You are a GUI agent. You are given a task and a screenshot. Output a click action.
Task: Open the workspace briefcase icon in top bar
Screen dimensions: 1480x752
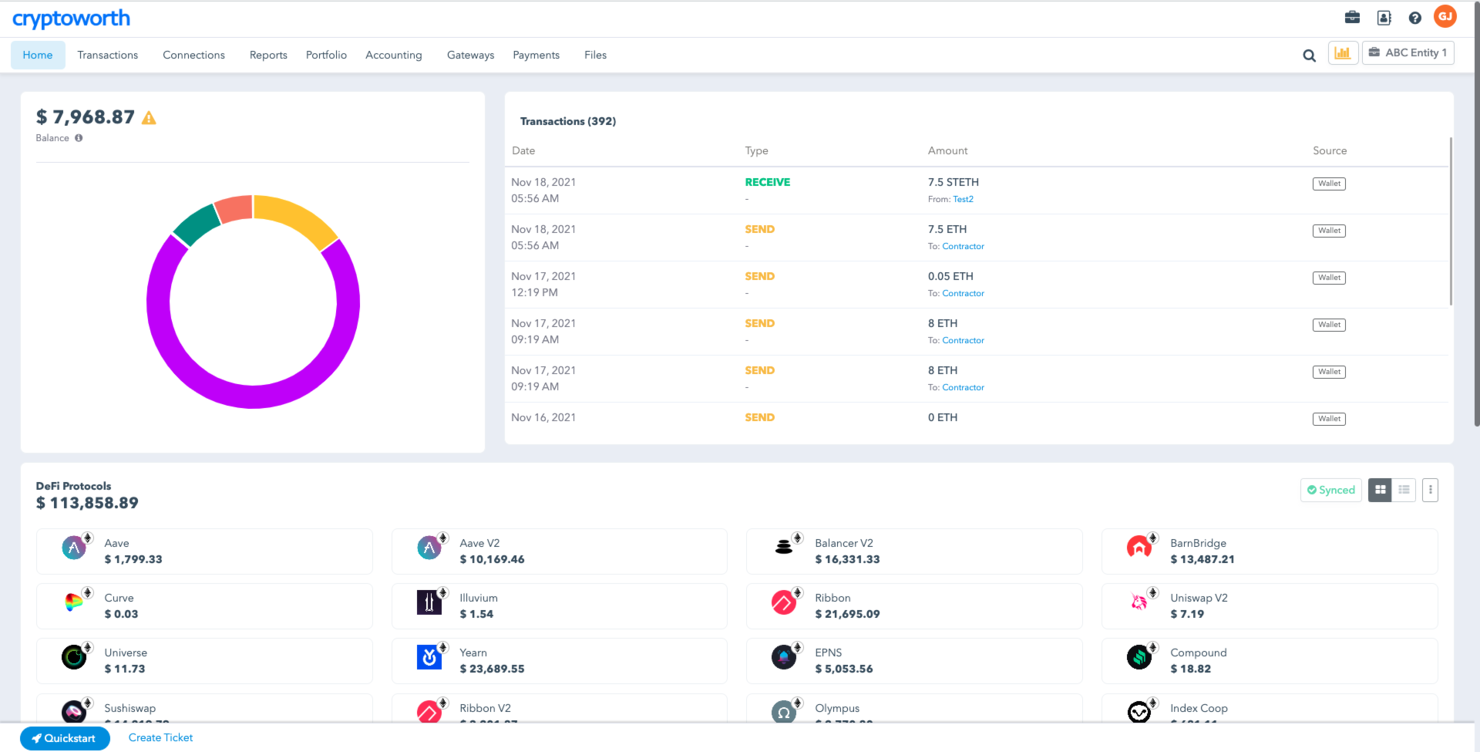coord(1352,17)
